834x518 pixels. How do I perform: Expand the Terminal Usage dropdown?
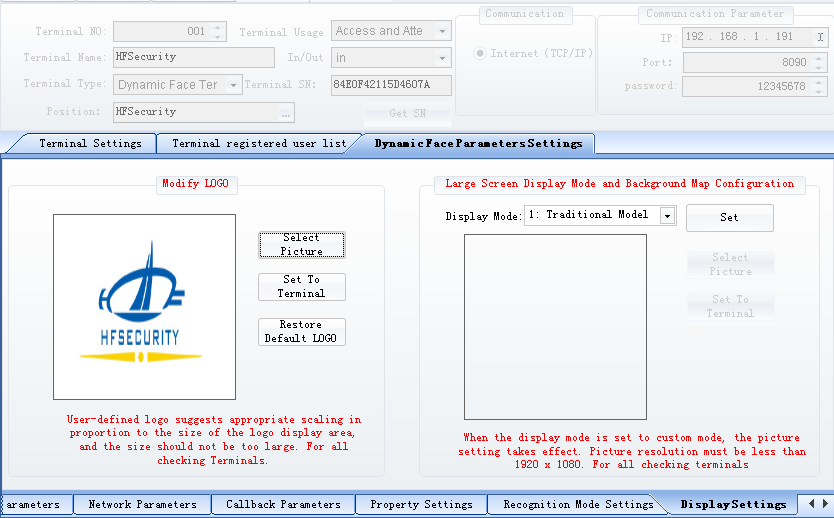442,32
